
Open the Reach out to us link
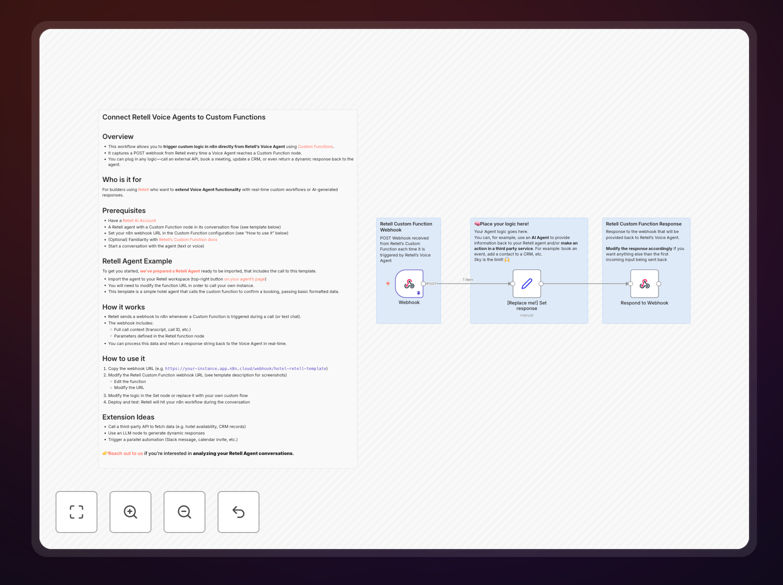tap(125, 453)
